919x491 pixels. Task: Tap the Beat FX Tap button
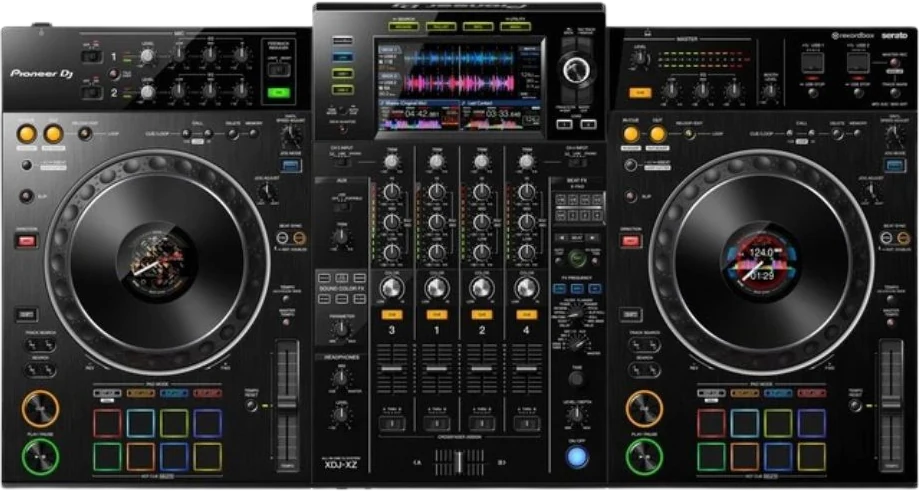(577, 379)
